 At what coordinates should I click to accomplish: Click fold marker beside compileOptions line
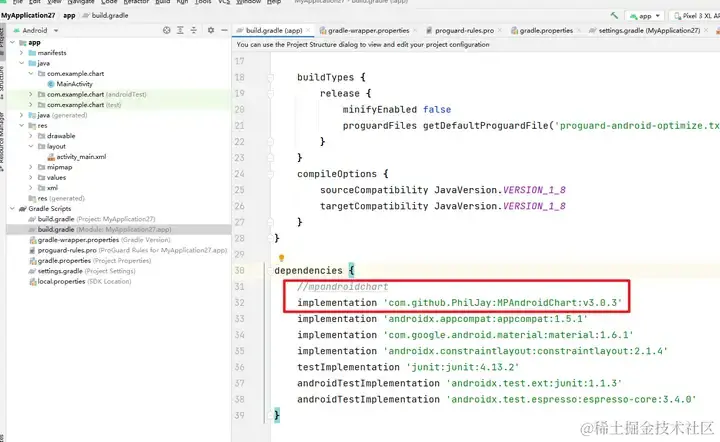pyautogui.click(x=270, y=174)
